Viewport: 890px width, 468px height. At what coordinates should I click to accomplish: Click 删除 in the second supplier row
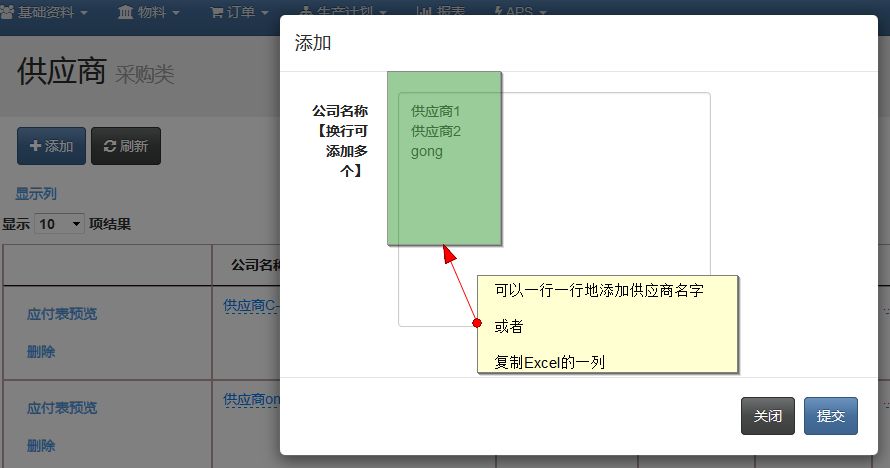pyautogui.click(x=41, y=446)
